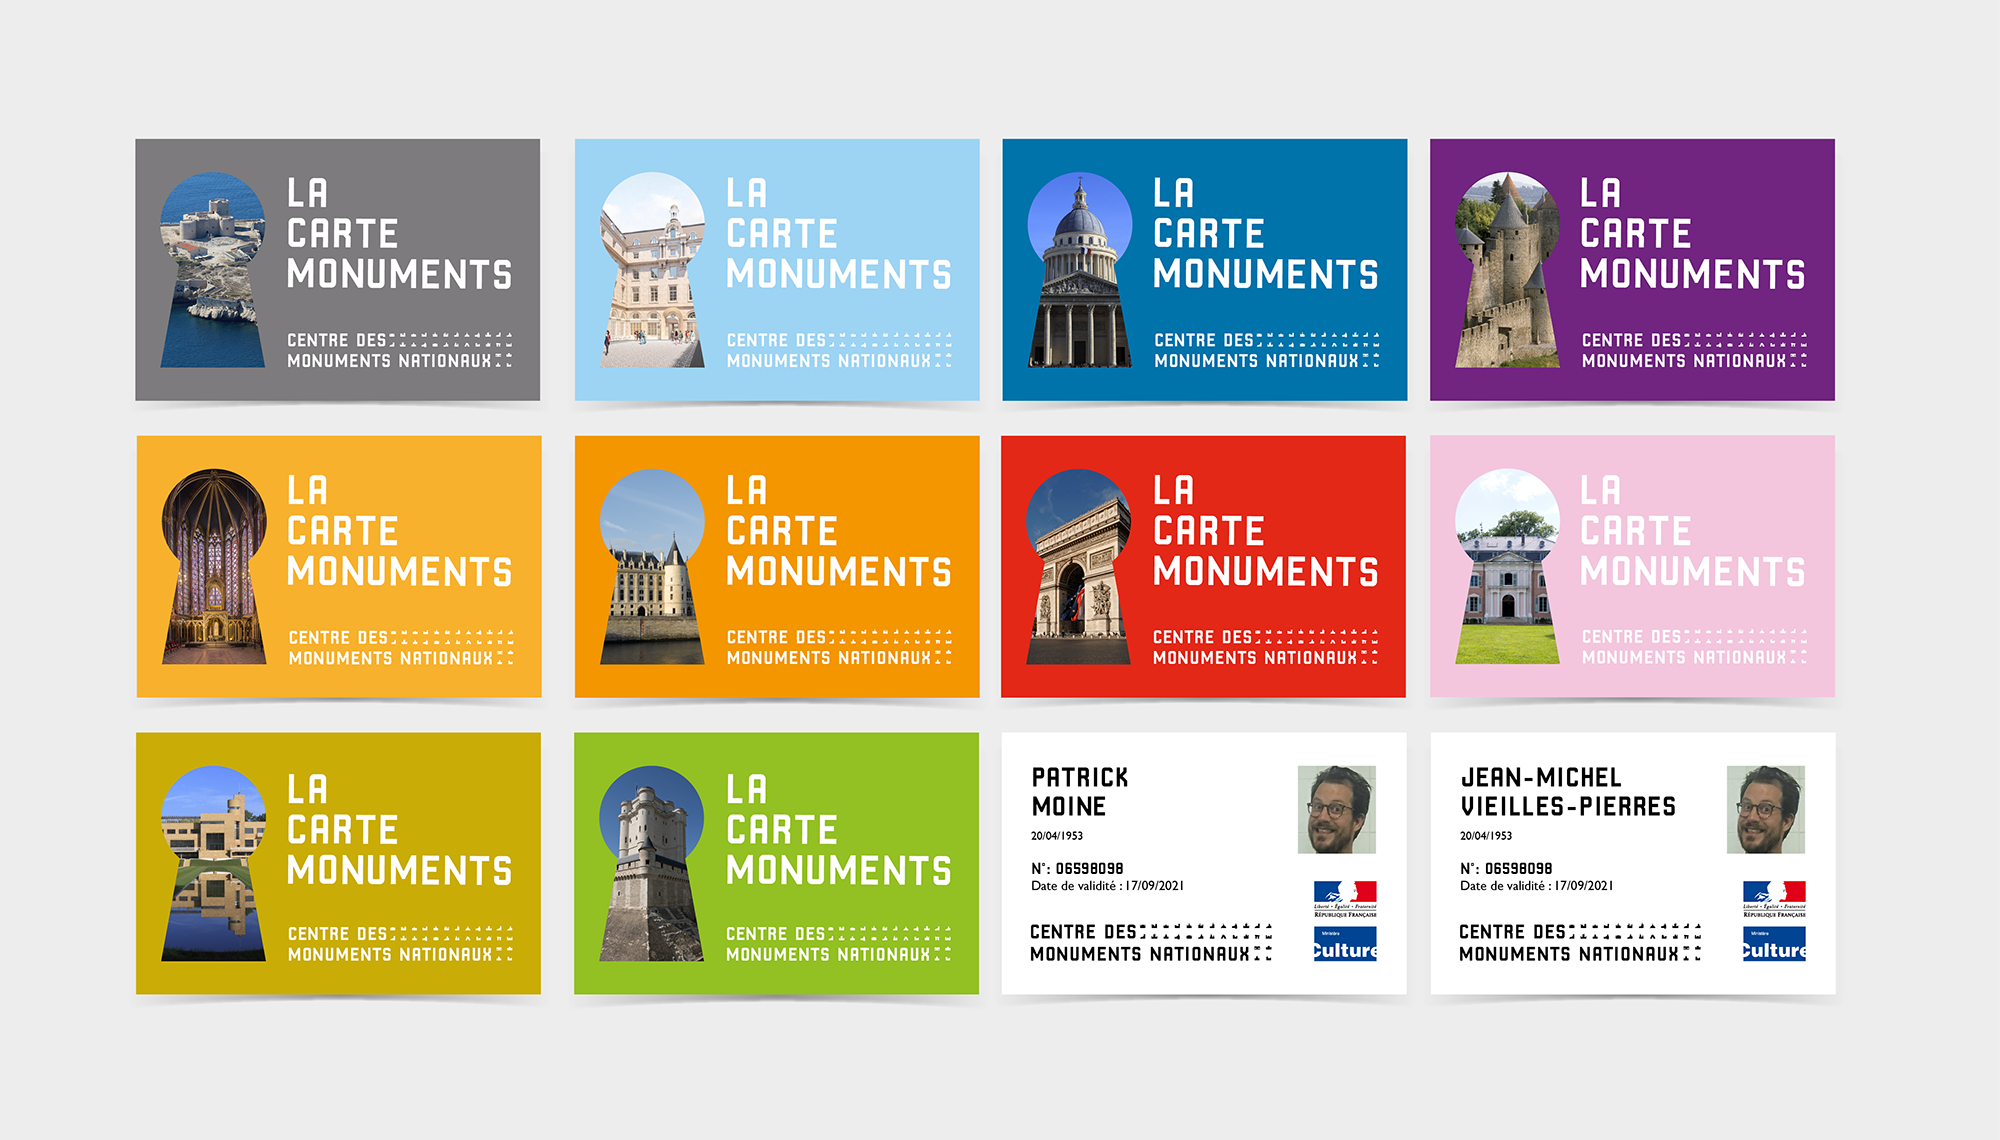This screenshot has width=2000, height=1140.
Task: Click the riverside Conciergerie keyhole on orange card
Action: 652,567
